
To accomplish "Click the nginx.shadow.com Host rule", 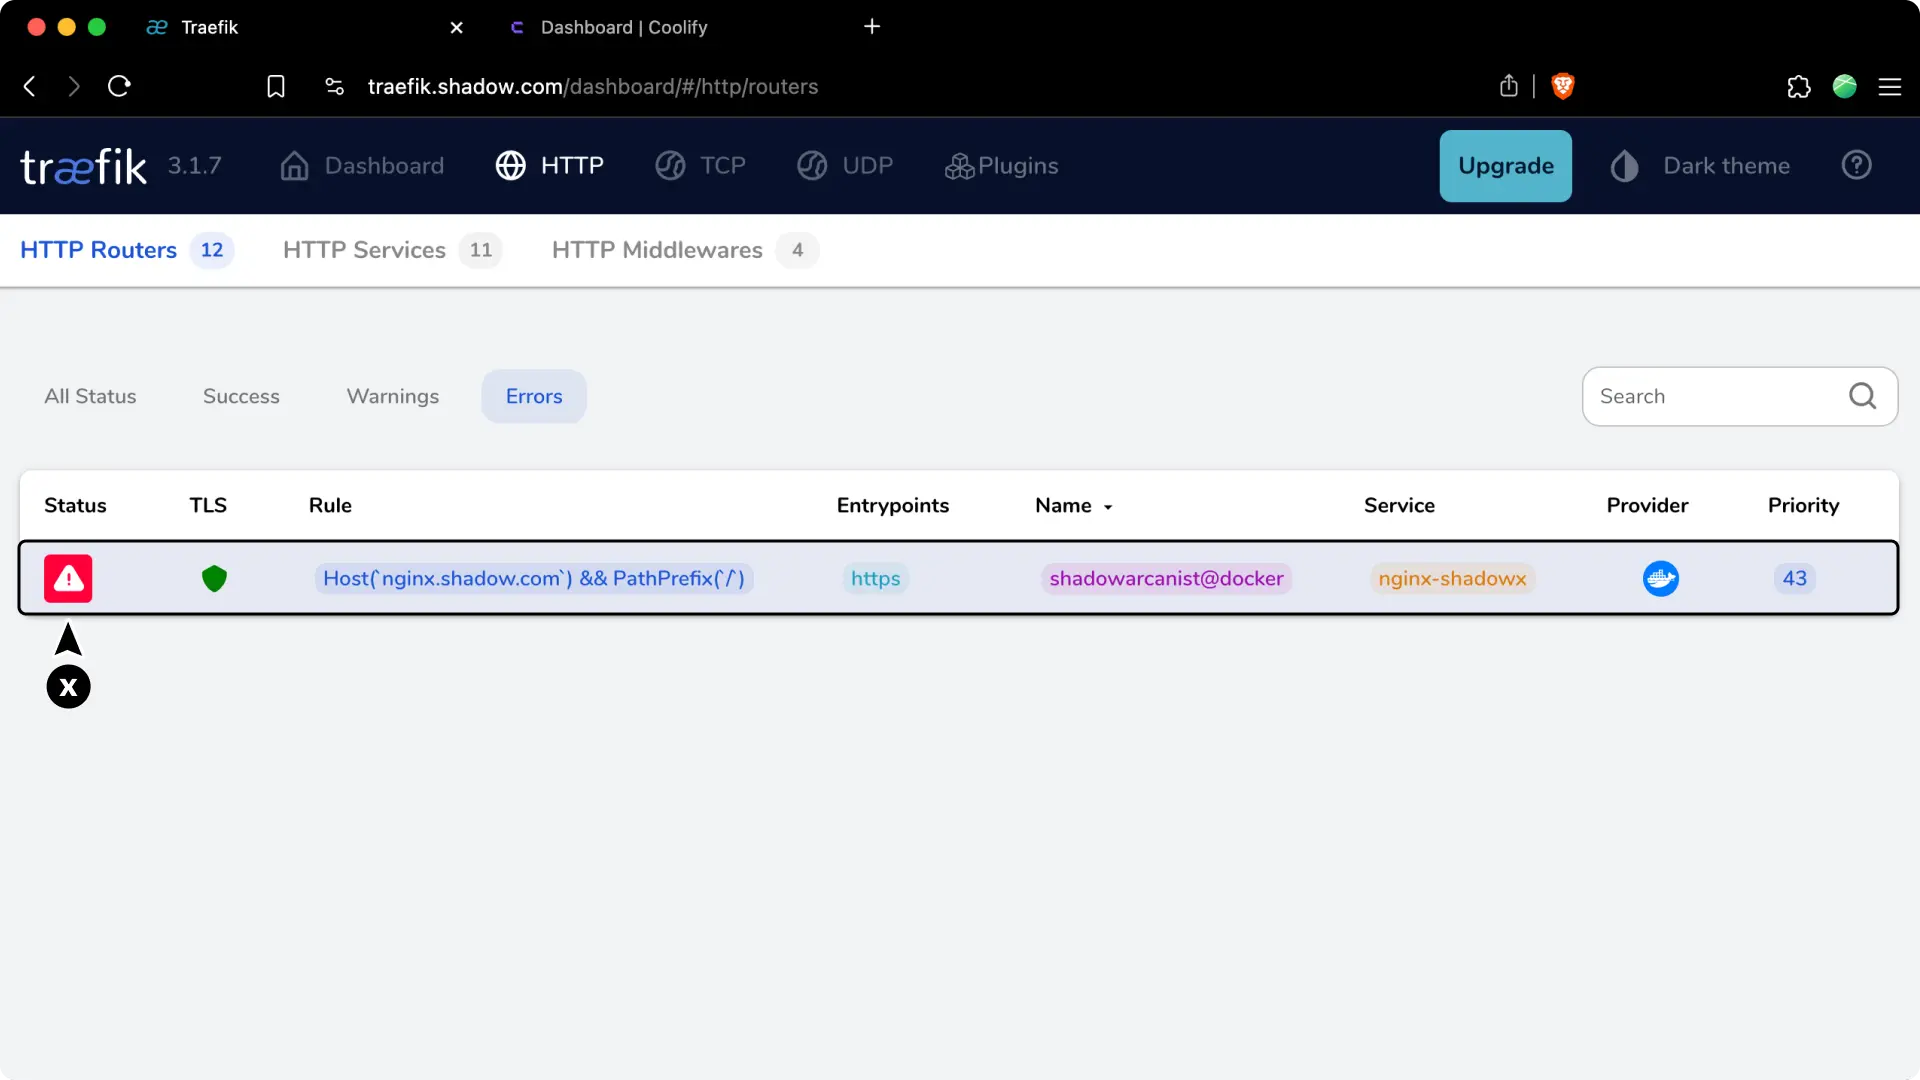I will click(534, 578).
